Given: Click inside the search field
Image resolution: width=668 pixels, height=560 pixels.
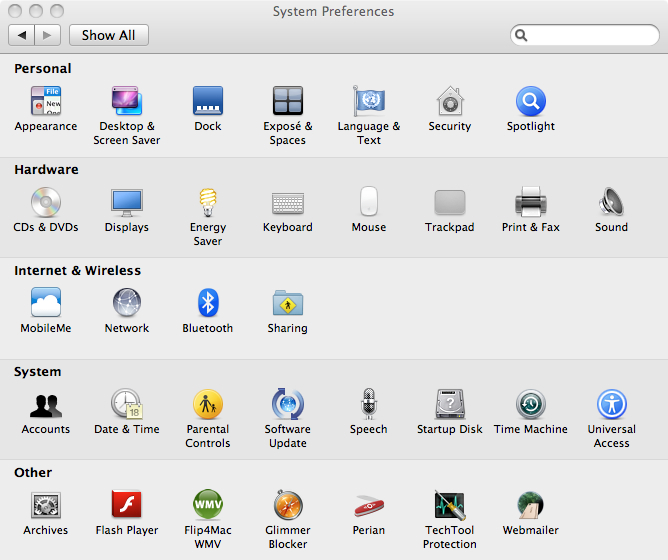Looking at the screenshot, I should pos(585,35).
